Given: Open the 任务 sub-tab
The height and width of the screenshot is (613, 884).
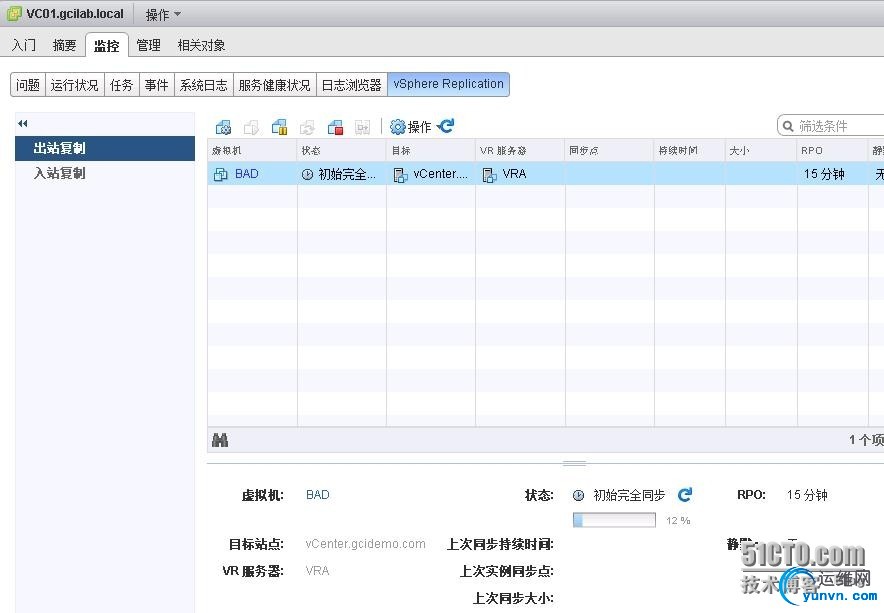Looking at the screenshot, I should (x=122, y=85).
